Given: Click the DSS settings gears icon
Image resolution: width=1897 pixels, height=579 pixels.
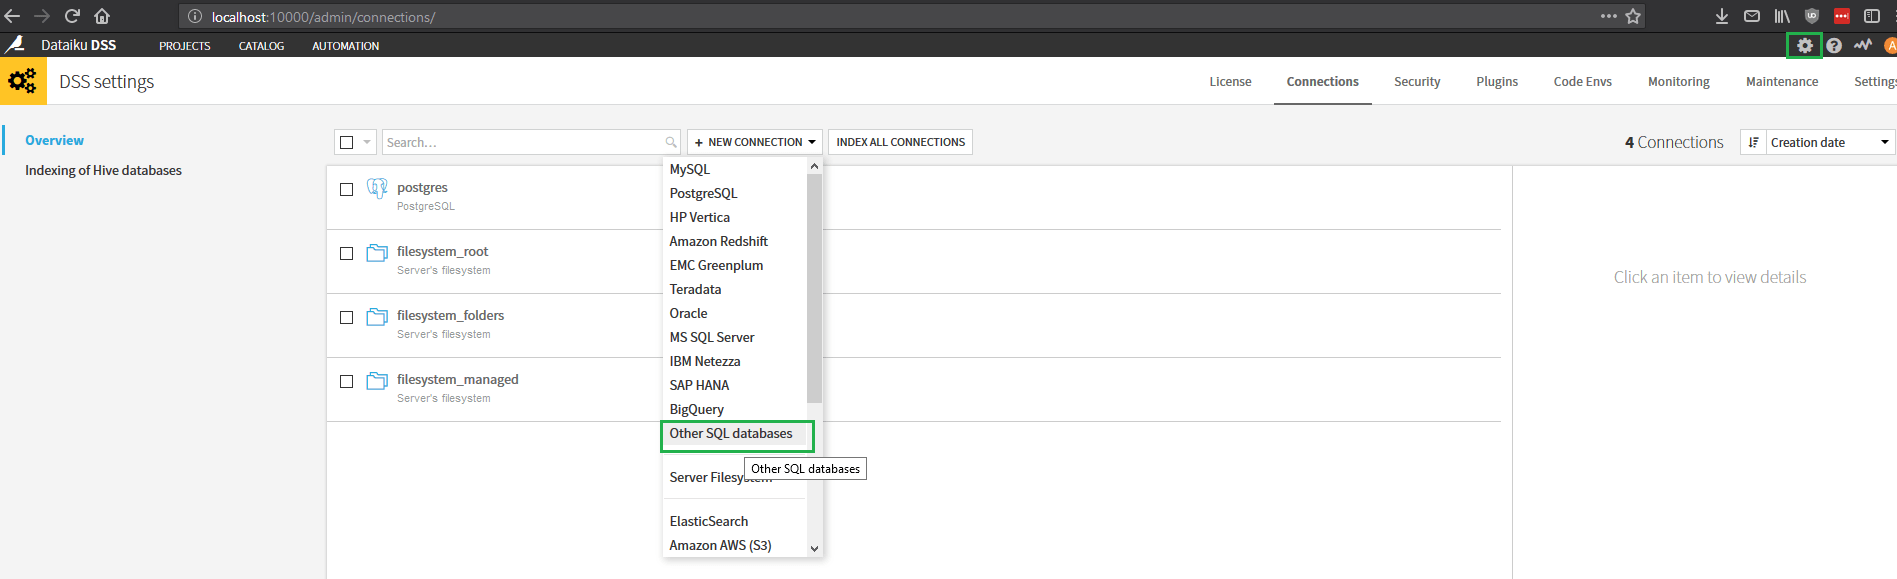Looking at the screenshot, I should 23,81.
